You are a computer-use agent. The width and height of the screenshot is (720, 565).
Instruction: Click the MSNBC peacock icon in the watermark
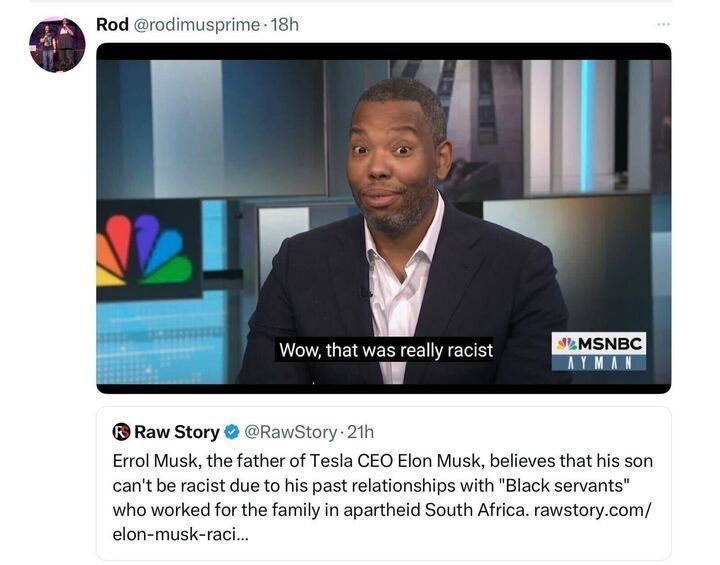(566, 344)
